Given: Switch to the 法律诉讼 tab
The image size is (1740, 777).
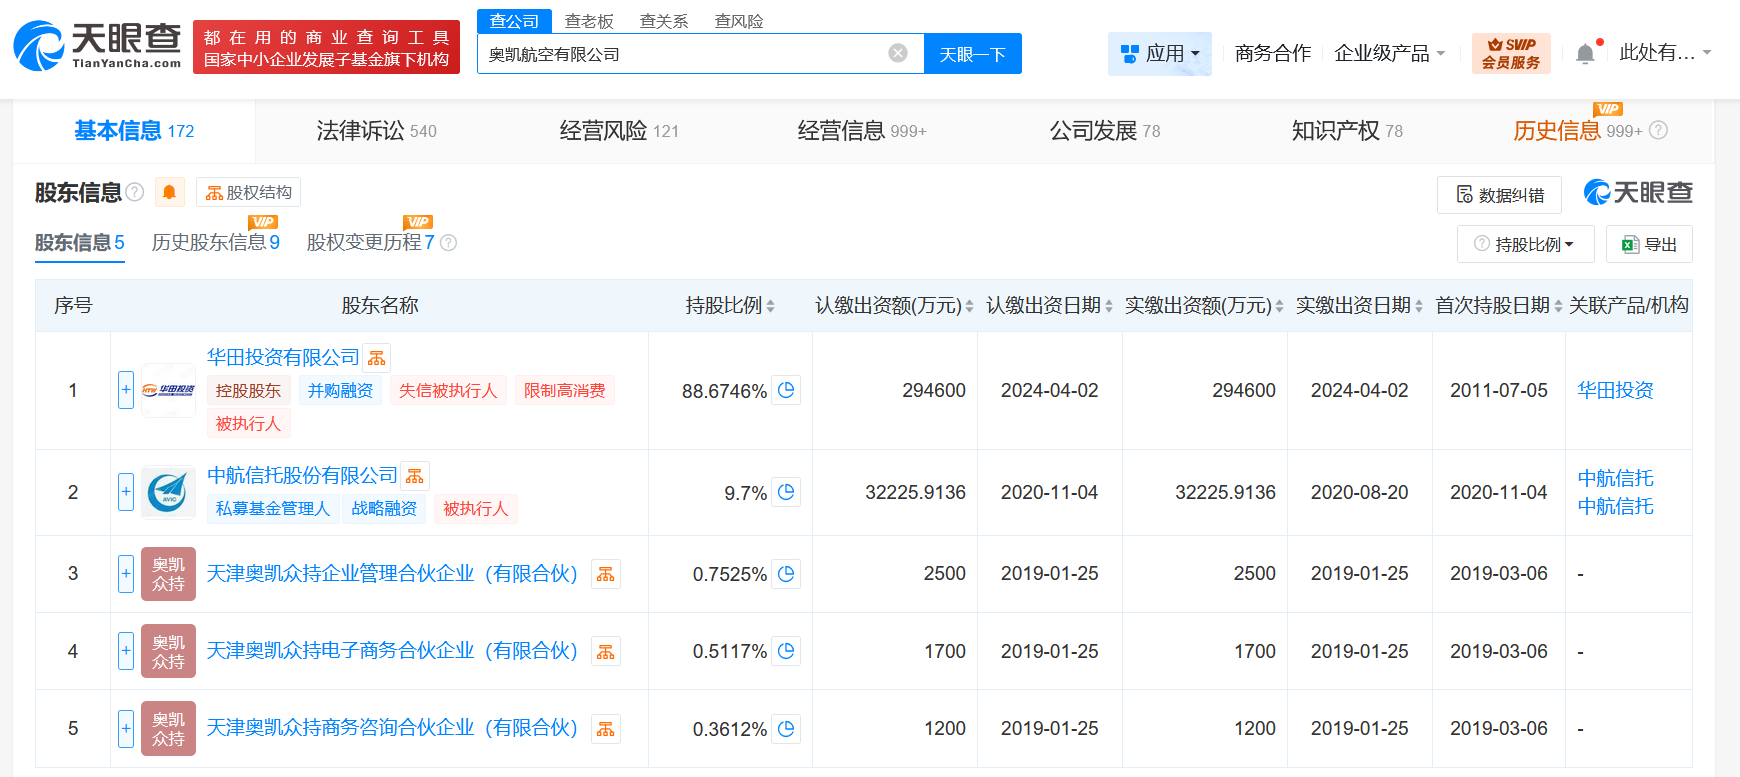Looking at the screenshot, I should pyautogui.click(x=376, y=131).
